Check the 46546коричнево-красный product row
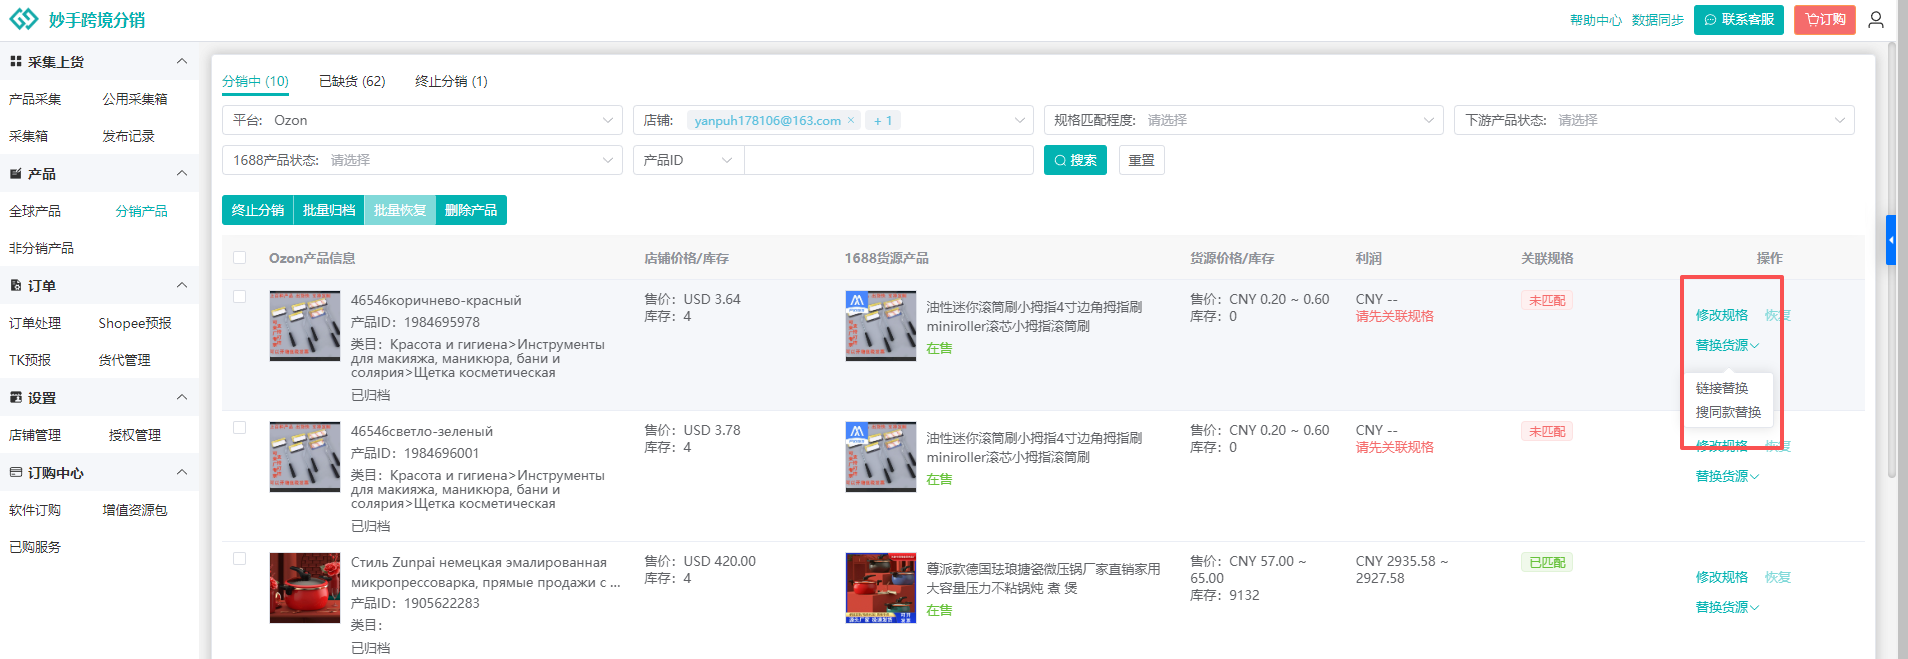The width and height of the screenshot is (1908, 659). pyautogui.click(x=240, y=297)
